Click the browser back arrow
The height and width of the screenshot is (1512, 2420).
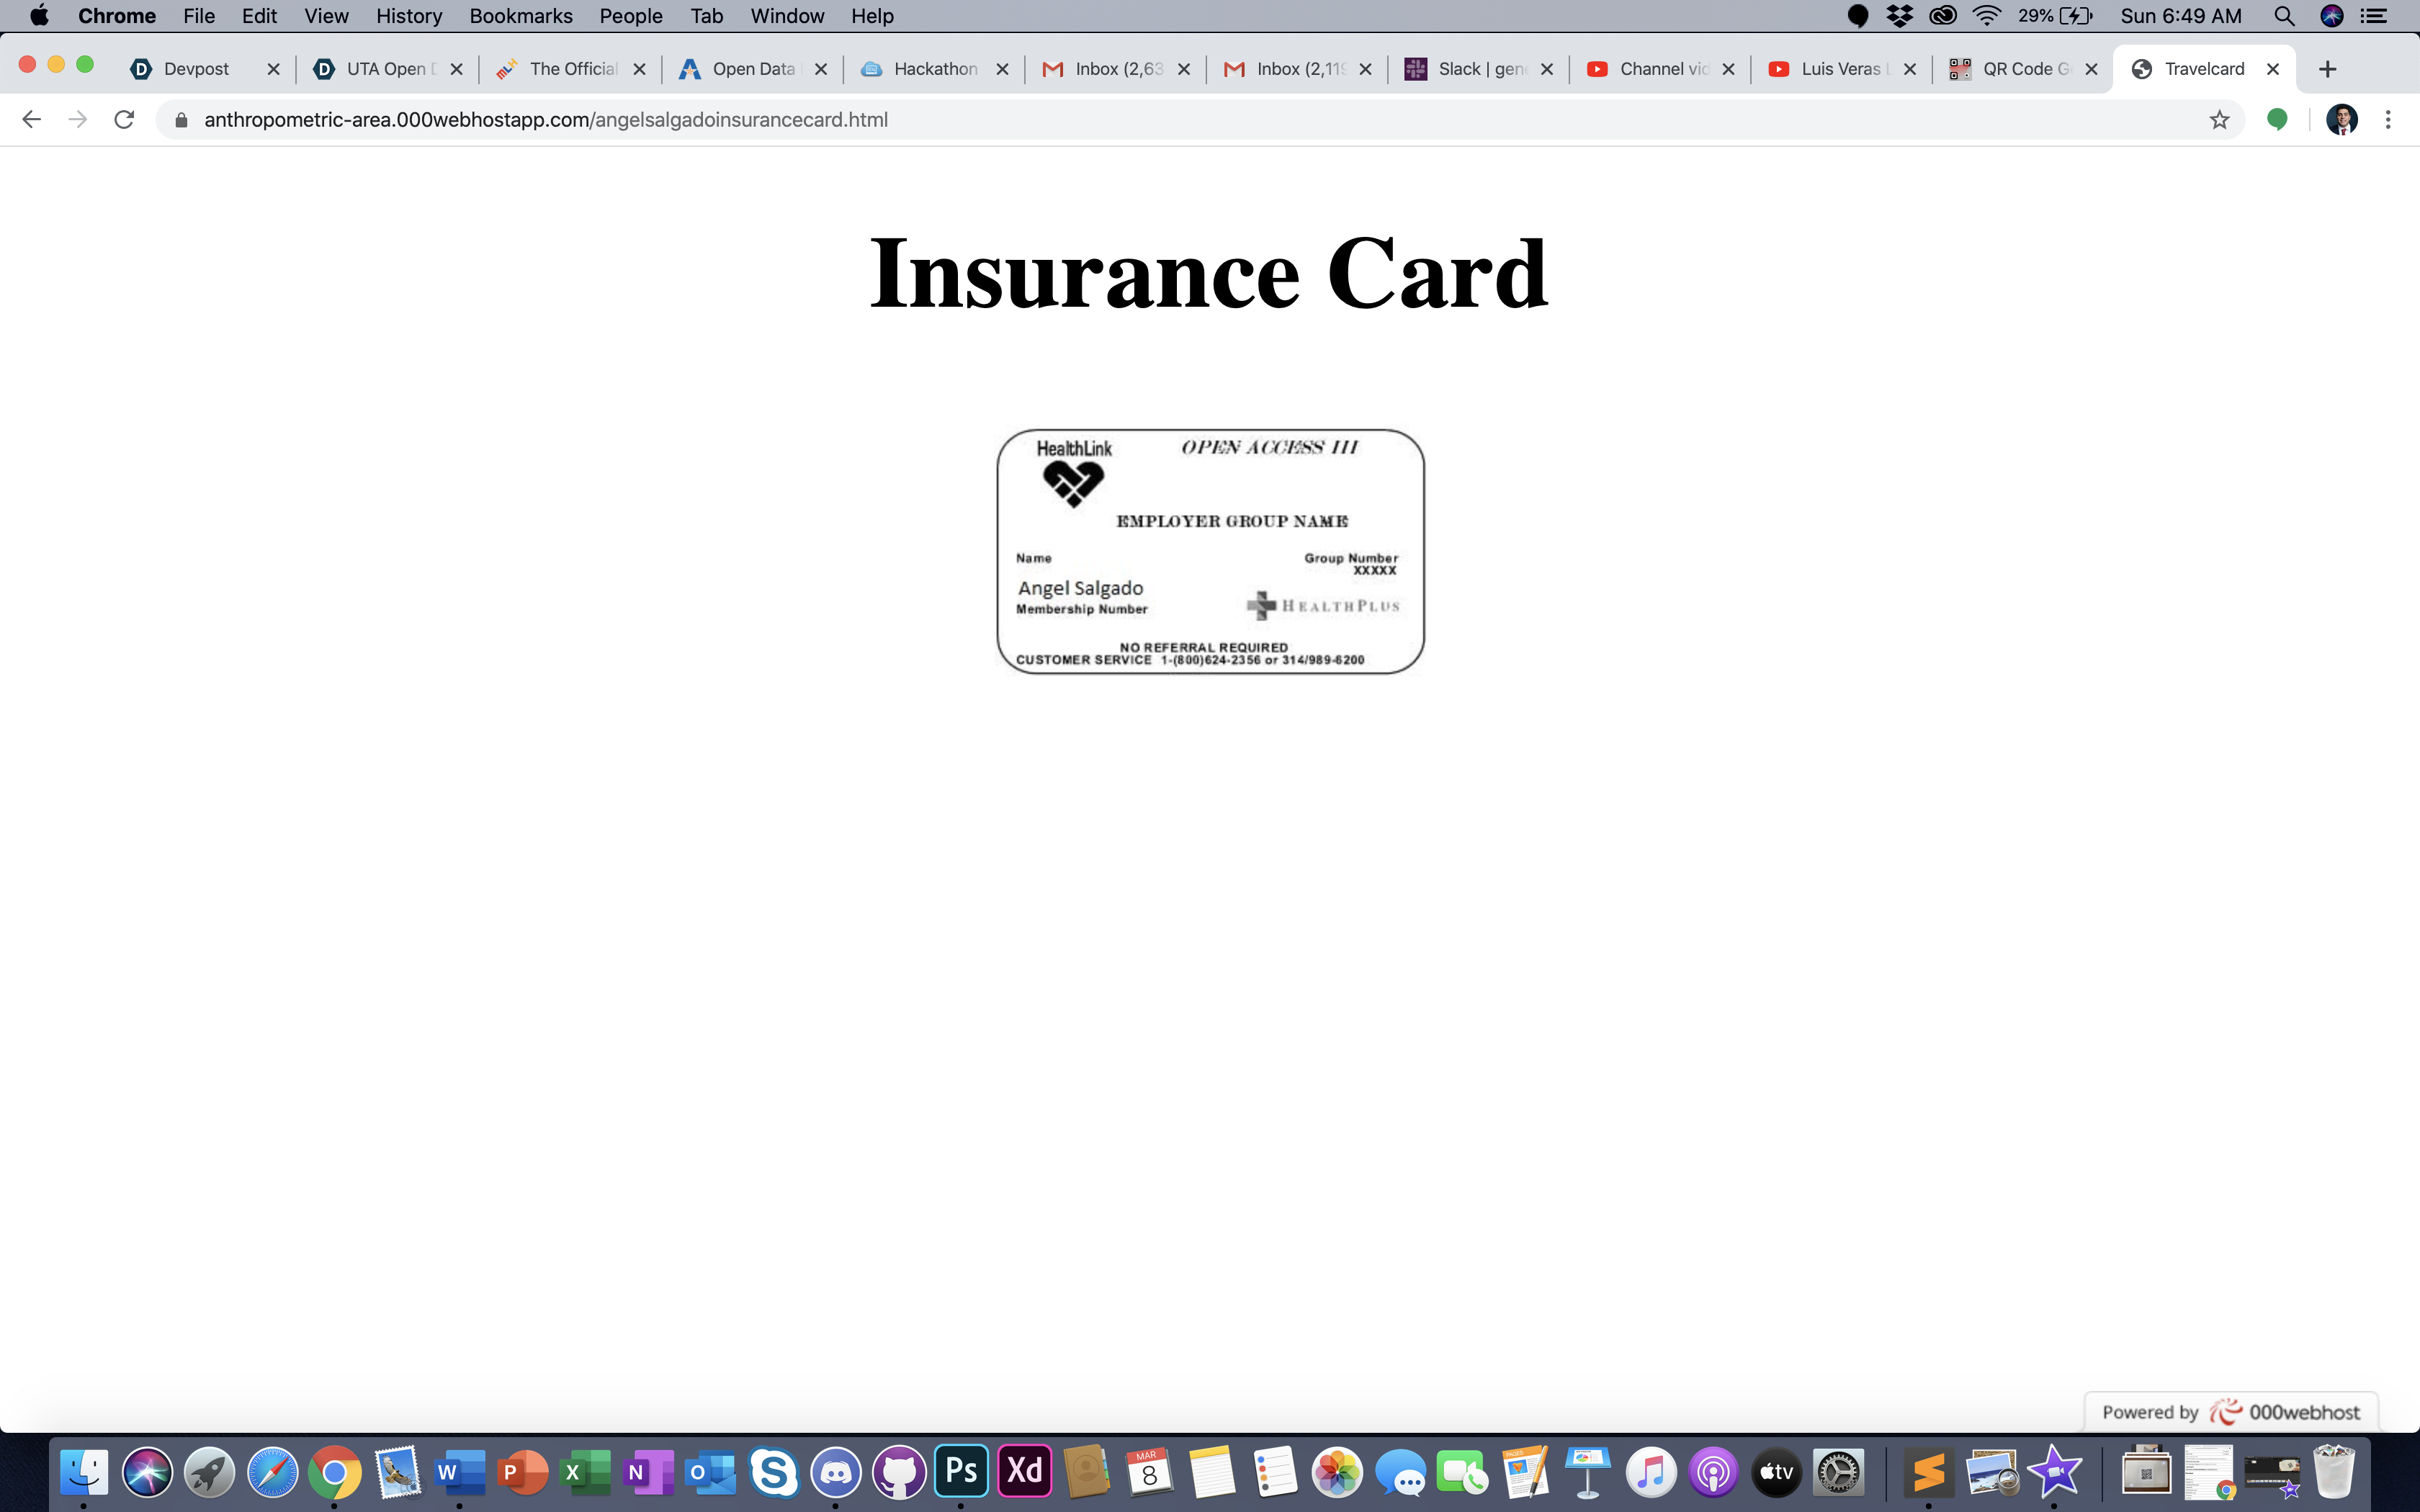(31, 120)
